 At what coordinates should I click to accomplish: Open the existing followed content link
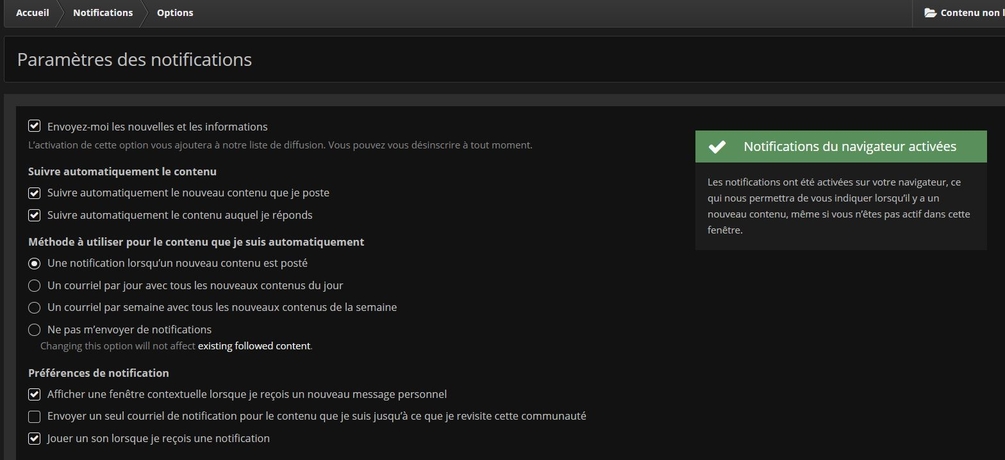click(x=254, y=346)
